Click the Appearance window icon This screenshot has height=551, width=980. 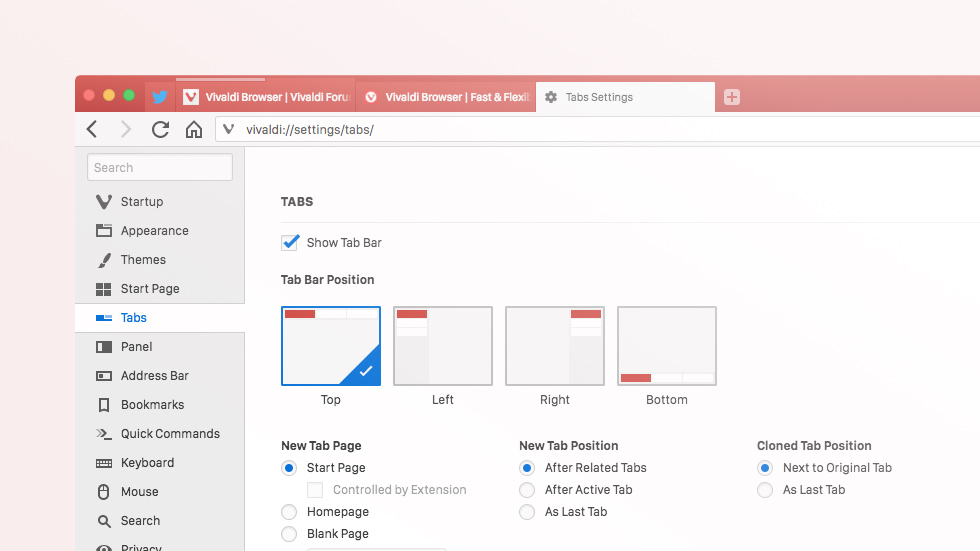pos(104,231)
